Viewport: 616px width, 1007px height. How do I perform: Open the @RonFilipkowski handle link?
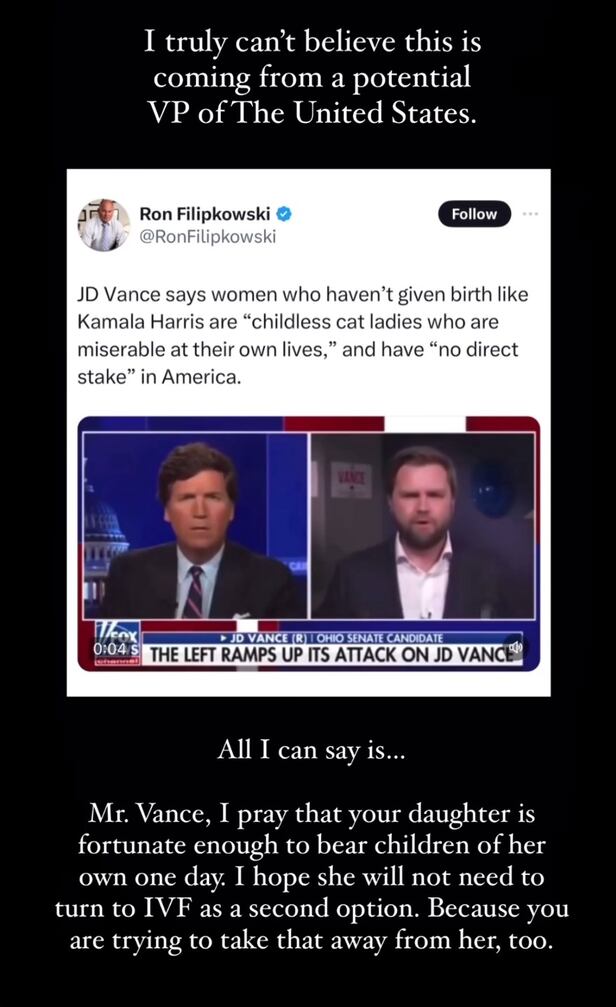click(207, 236)
